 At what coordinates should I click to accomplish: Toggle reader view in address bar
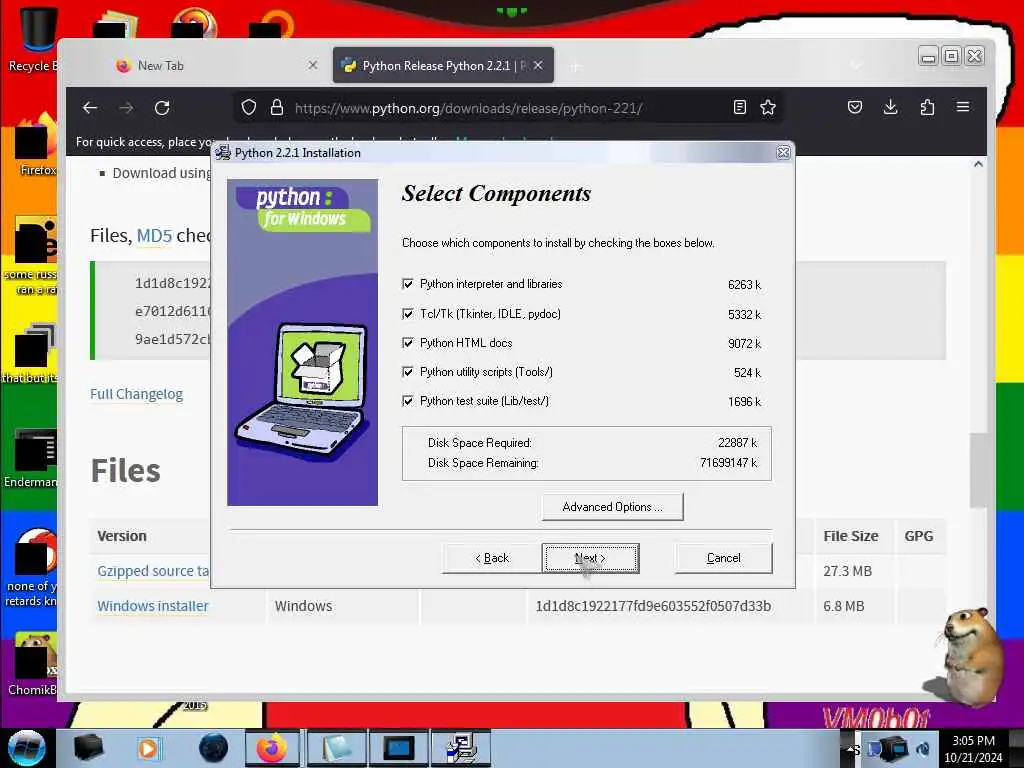(x=739, y=108)
